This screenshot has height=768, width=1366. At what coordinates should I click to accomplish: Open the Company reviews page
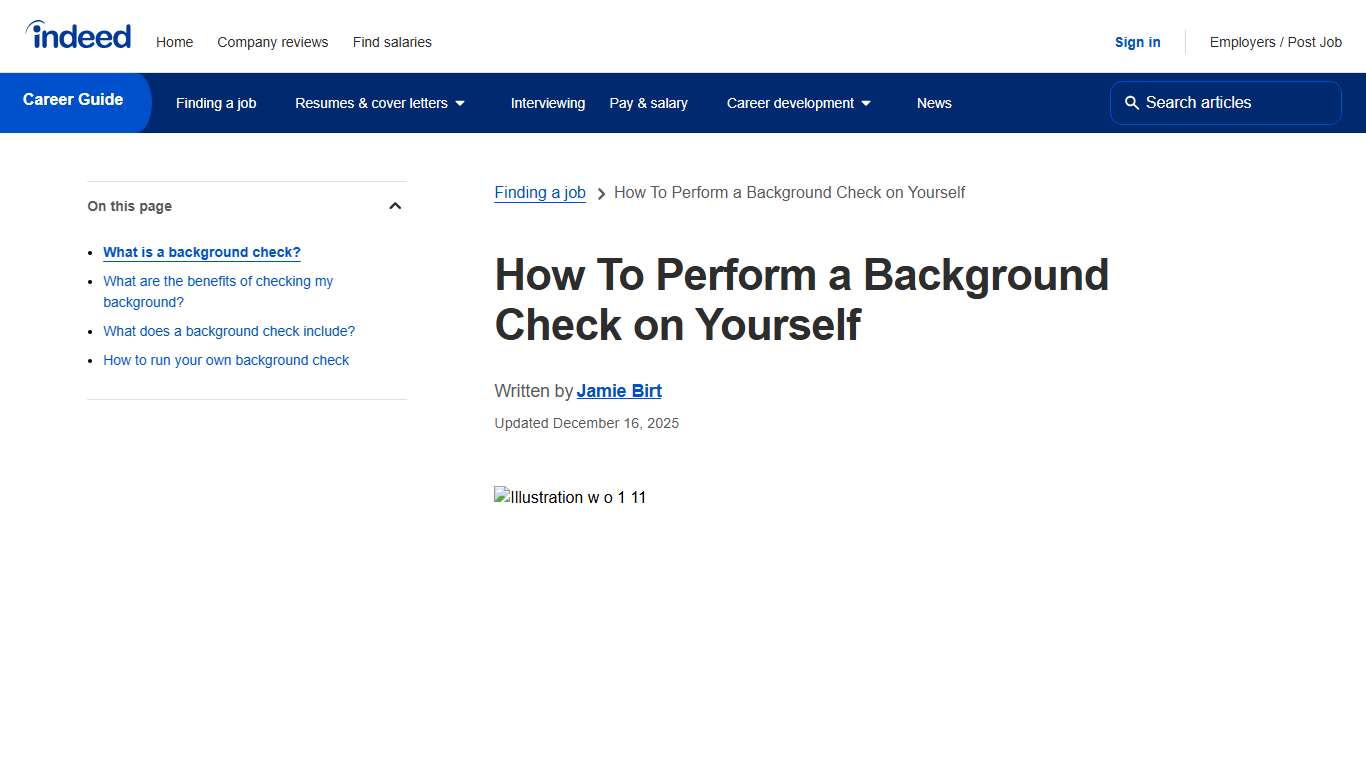tap(272, 42)
